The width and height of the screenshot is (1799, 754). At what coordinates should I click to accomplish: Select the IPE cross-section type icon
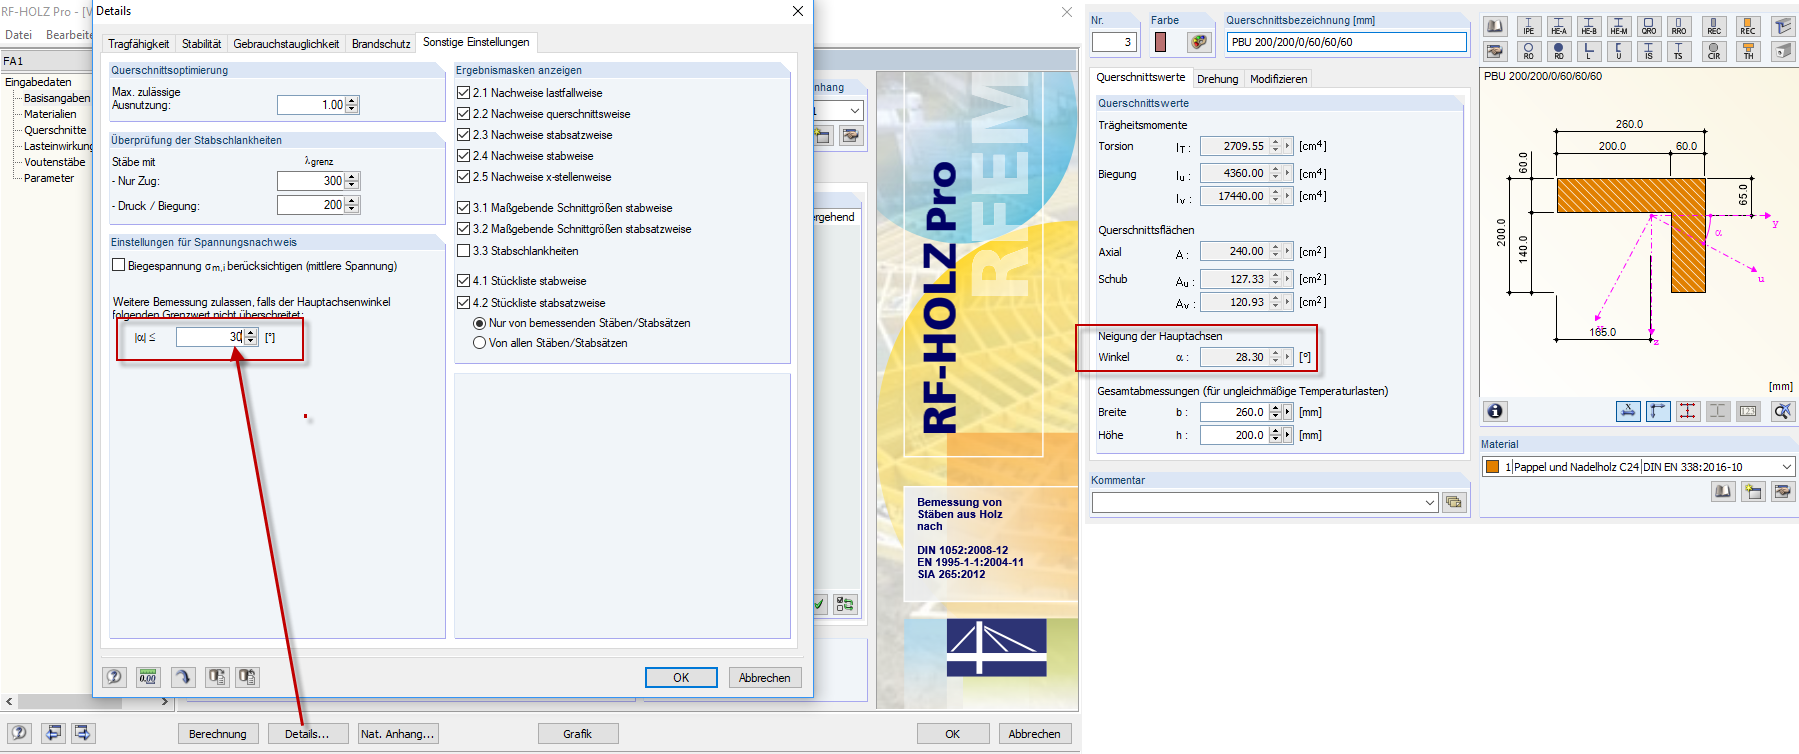pos(1529,27)
